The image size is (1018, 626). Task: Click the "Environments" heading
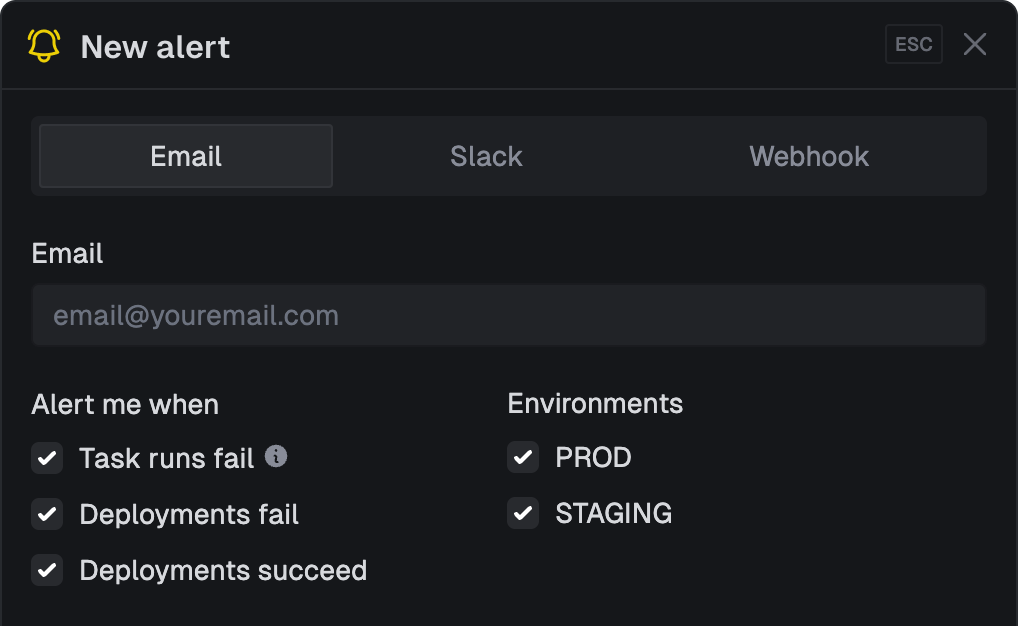(595, 404)
